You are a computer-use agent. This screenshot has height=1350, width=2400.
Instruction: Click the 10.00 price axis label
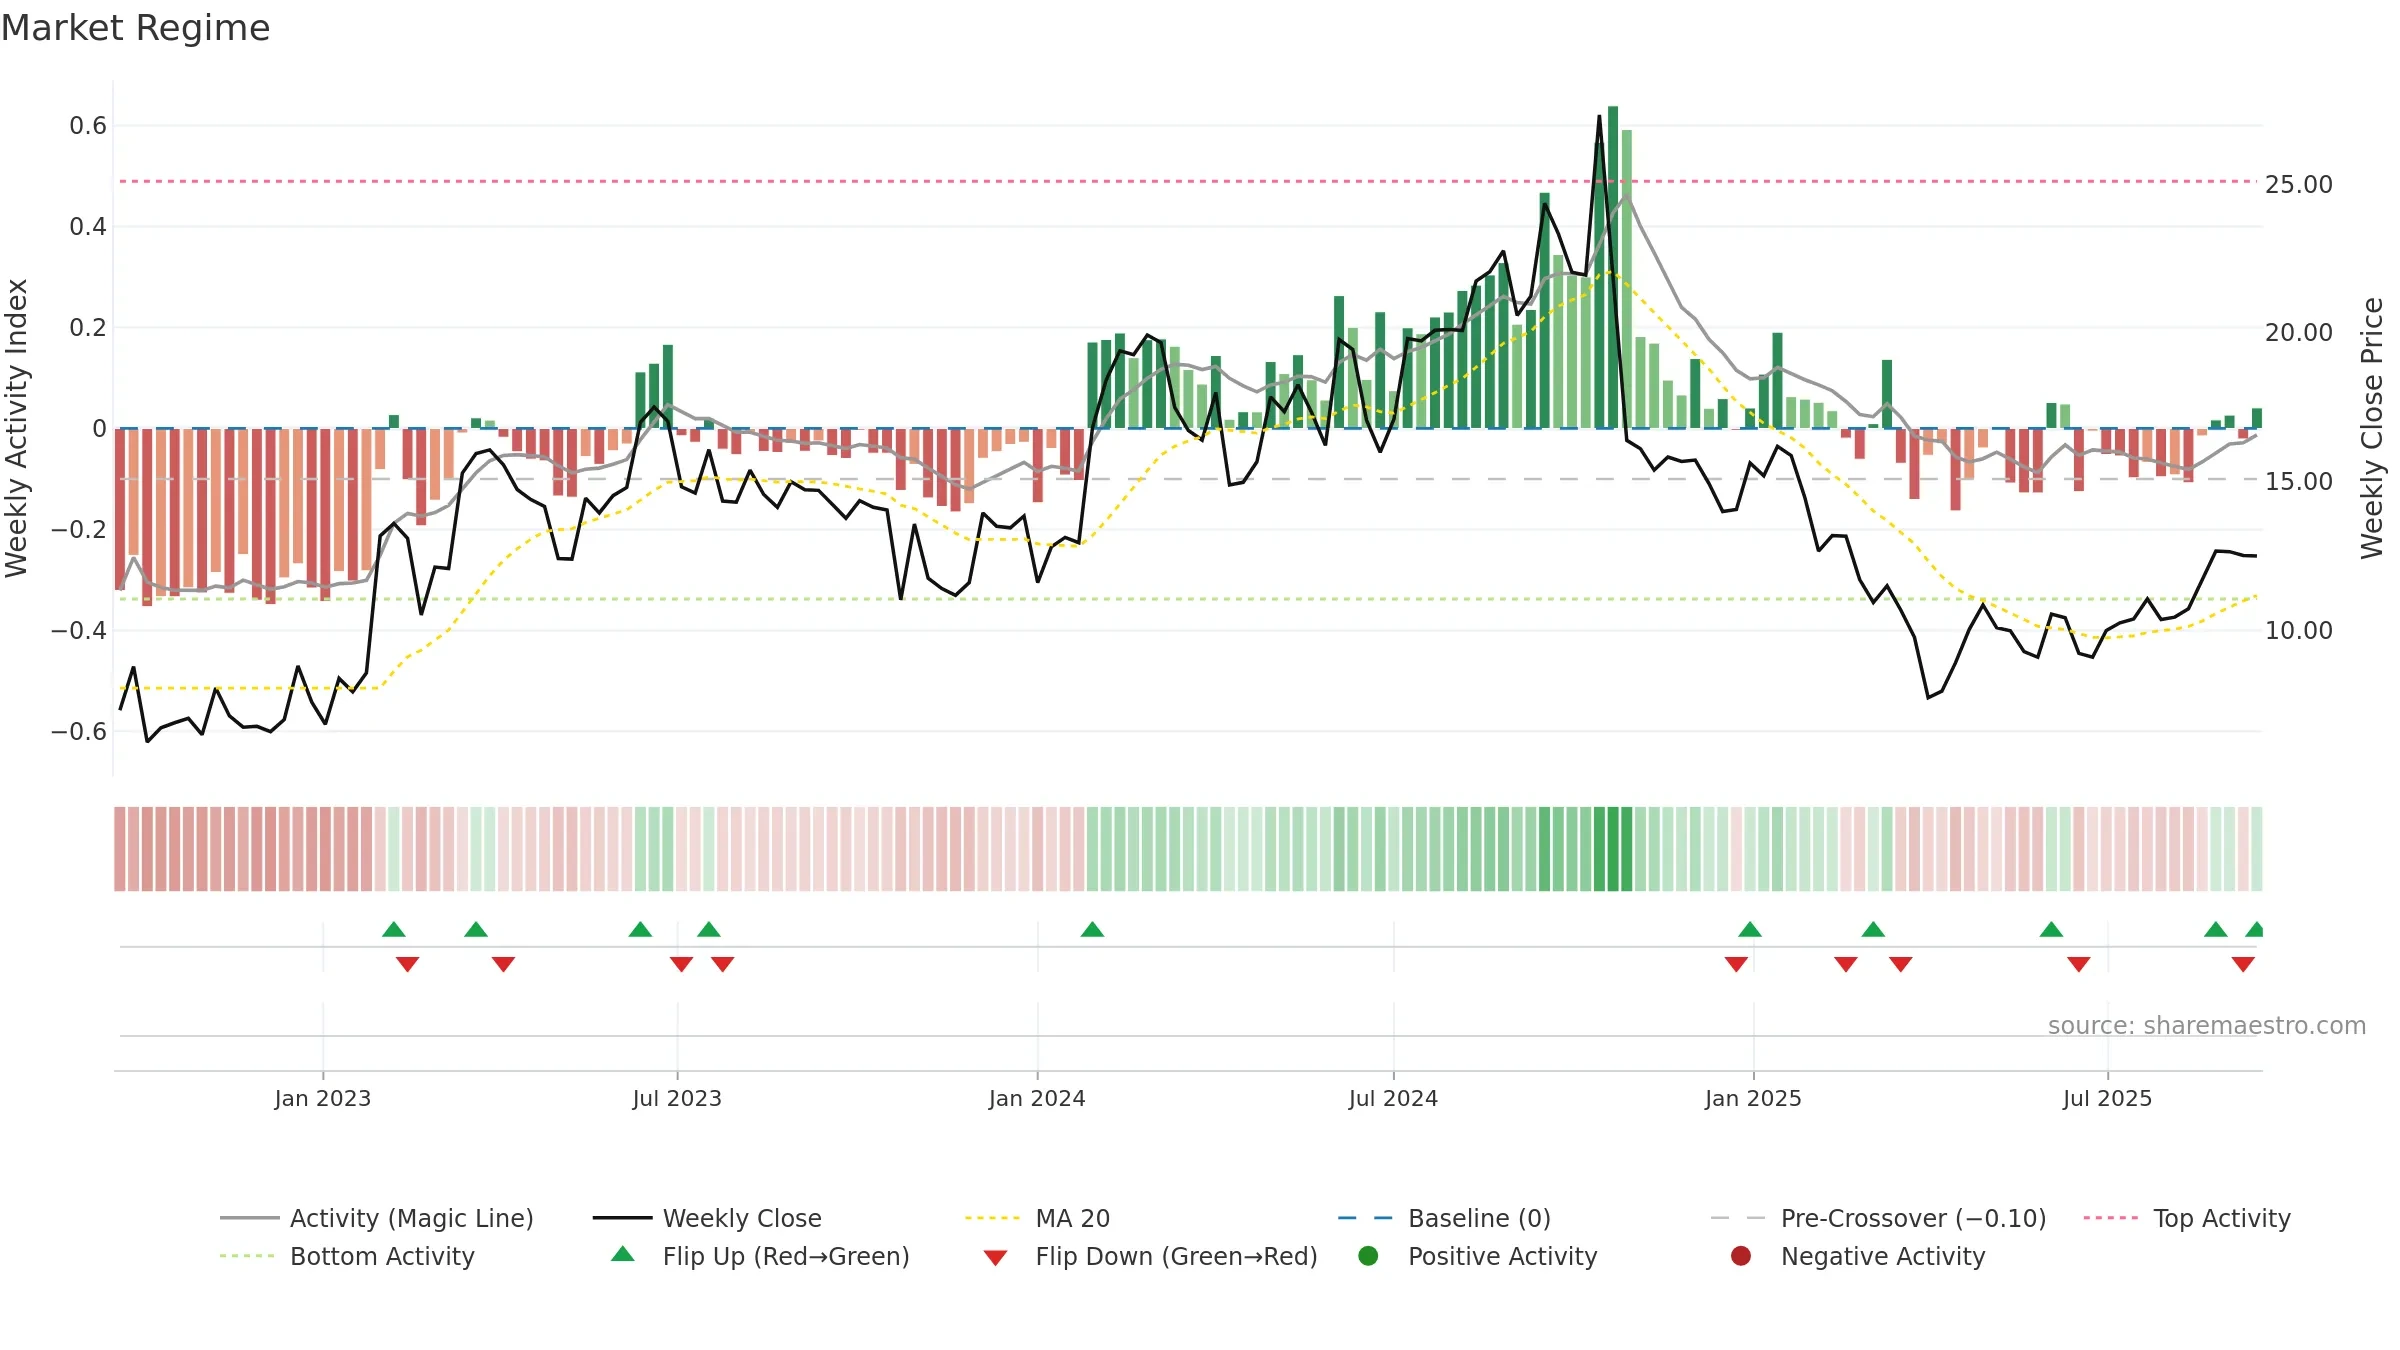click(x=2299, y=630)
